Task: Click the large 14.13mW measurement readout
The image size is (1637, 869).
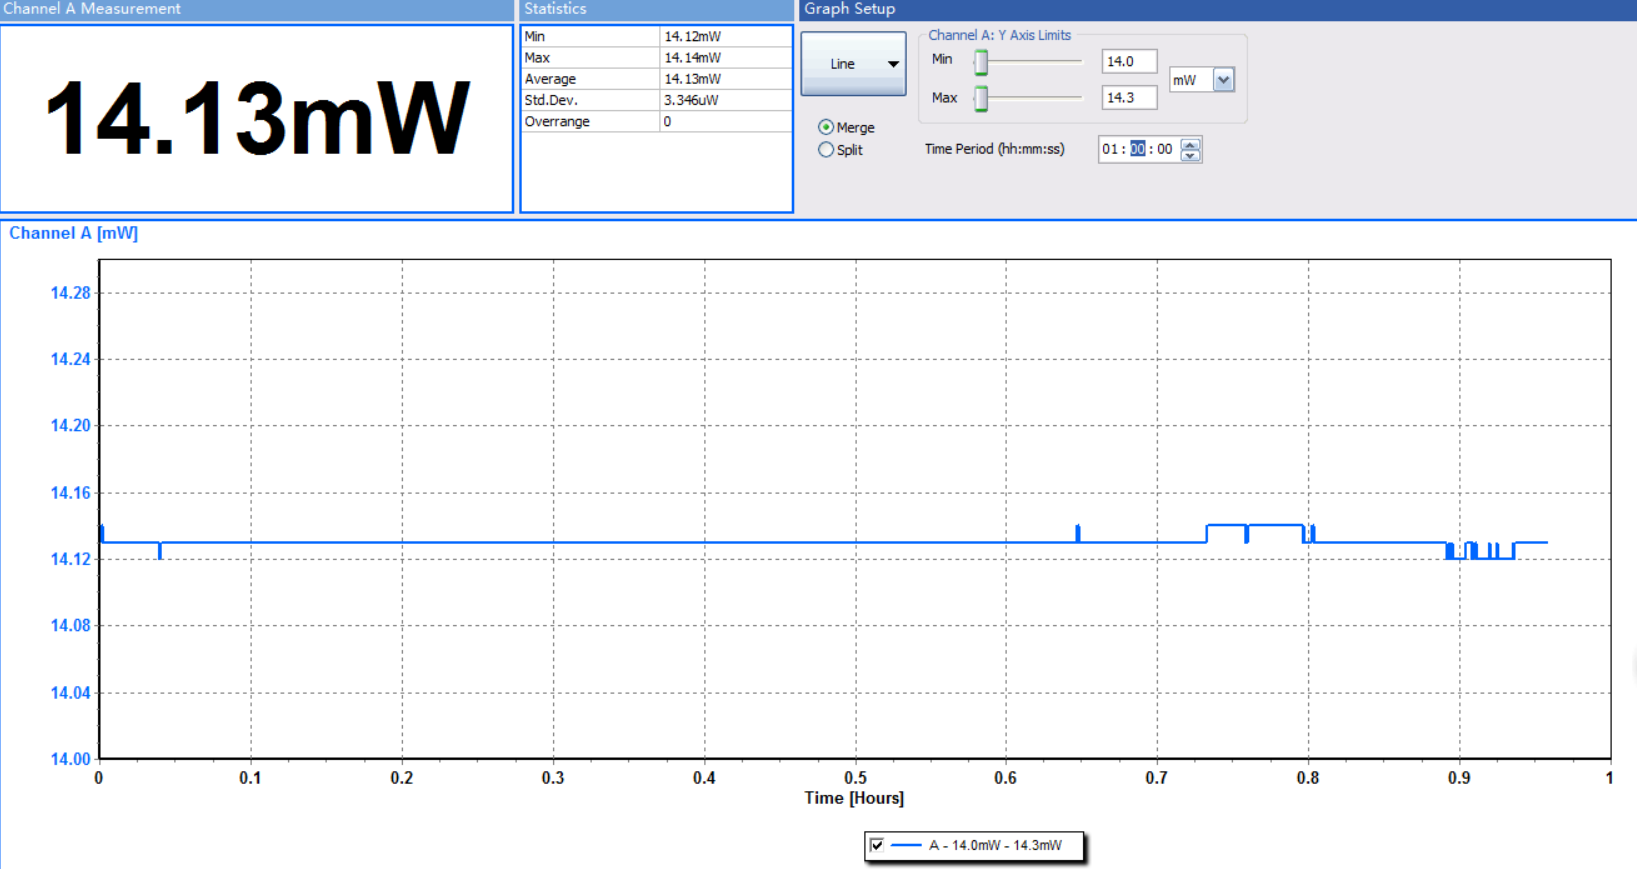Action: click(x=257, y=119)
